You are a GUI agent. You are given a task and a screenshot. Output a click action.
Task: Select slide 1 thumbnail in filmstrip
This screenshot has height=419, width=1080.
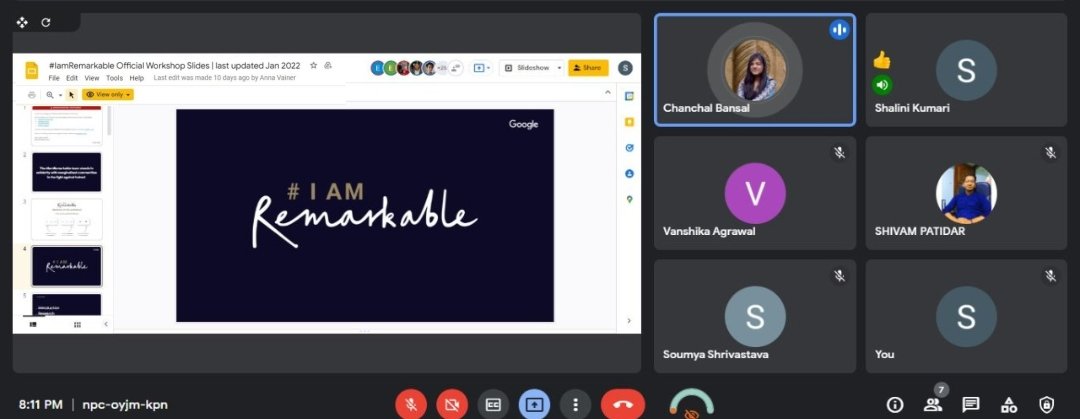[67, 125]
